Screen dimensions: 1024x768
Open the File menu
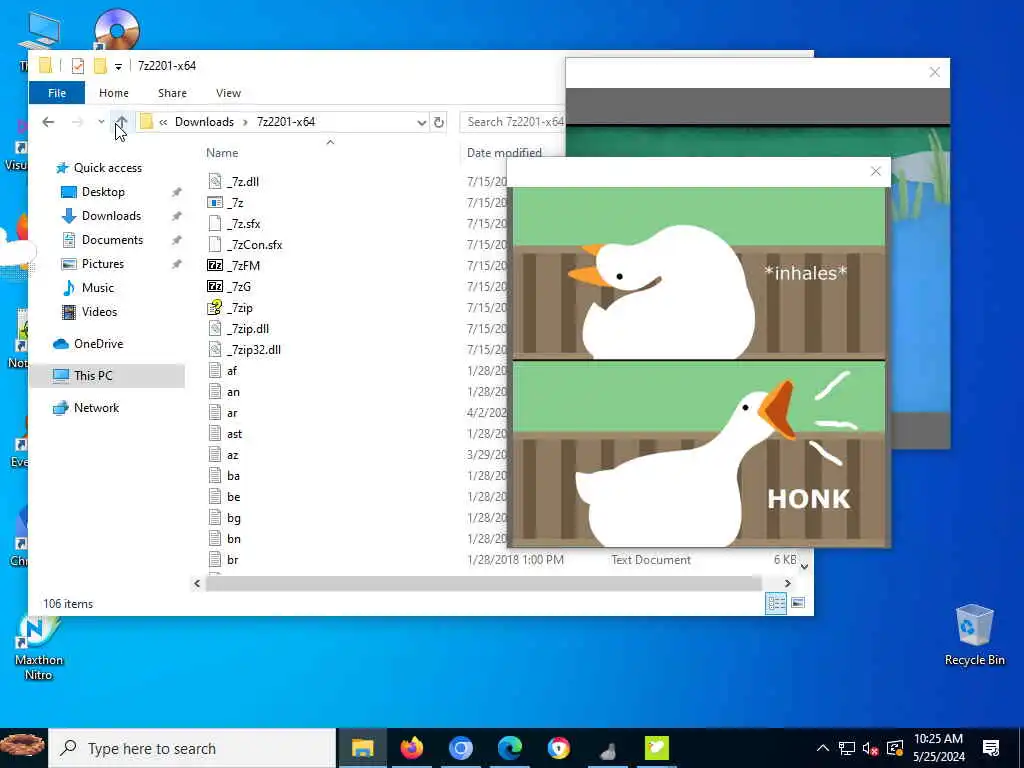click(x=57, y=93)
